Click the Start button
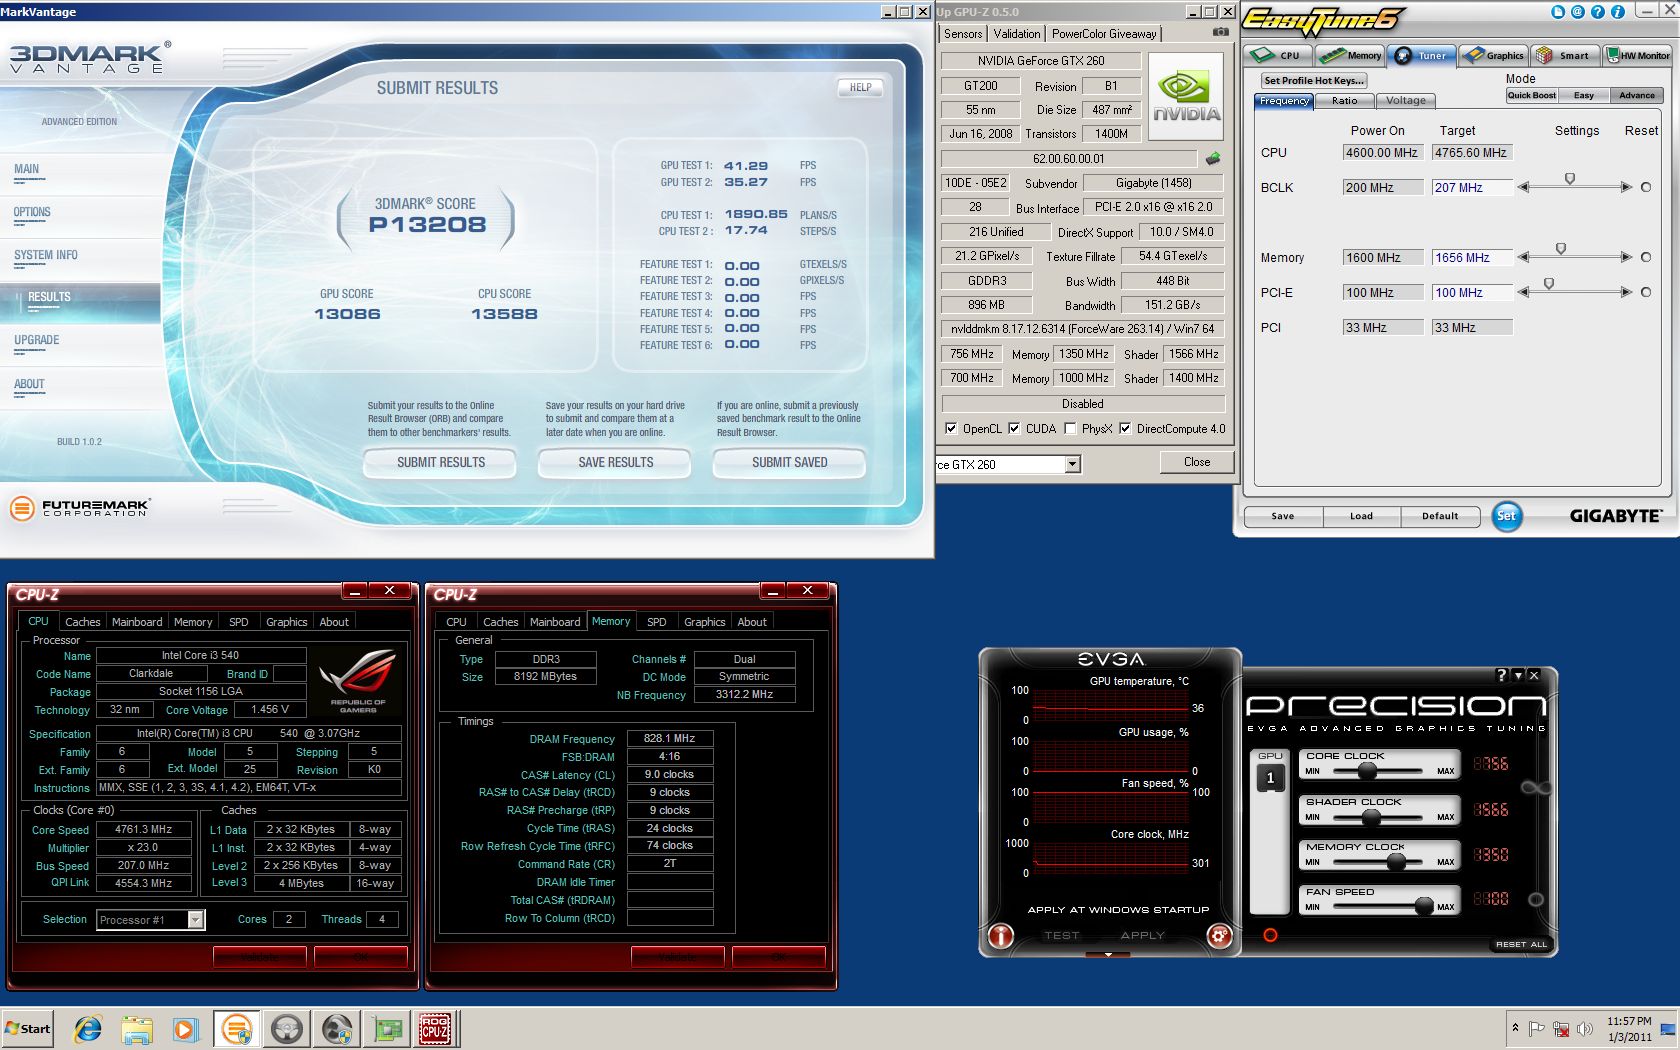Screen dimensions: 1680x1050 click(28, 1028)
